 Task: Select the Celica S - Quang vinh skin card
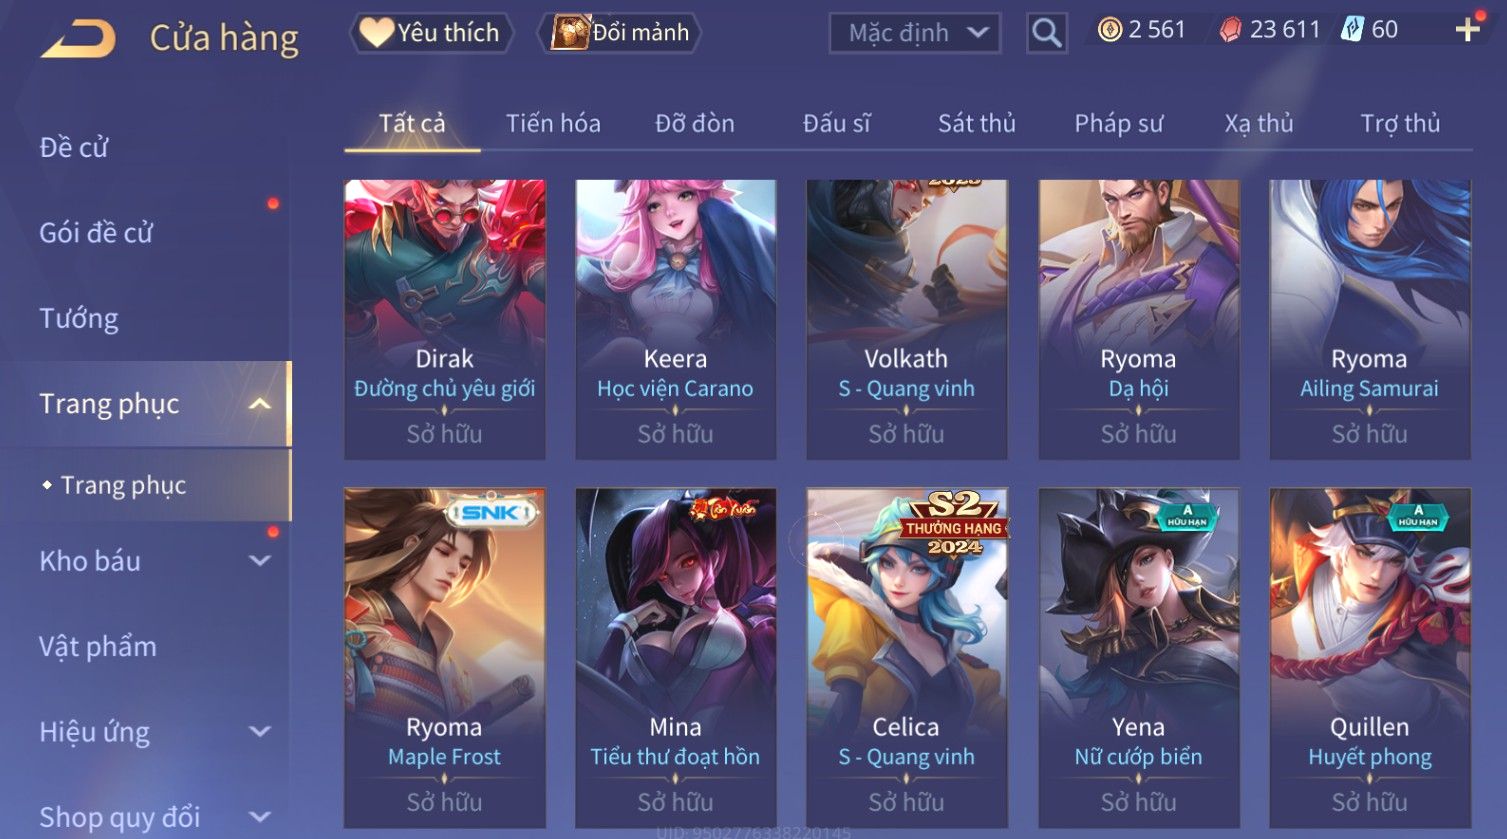906,657
